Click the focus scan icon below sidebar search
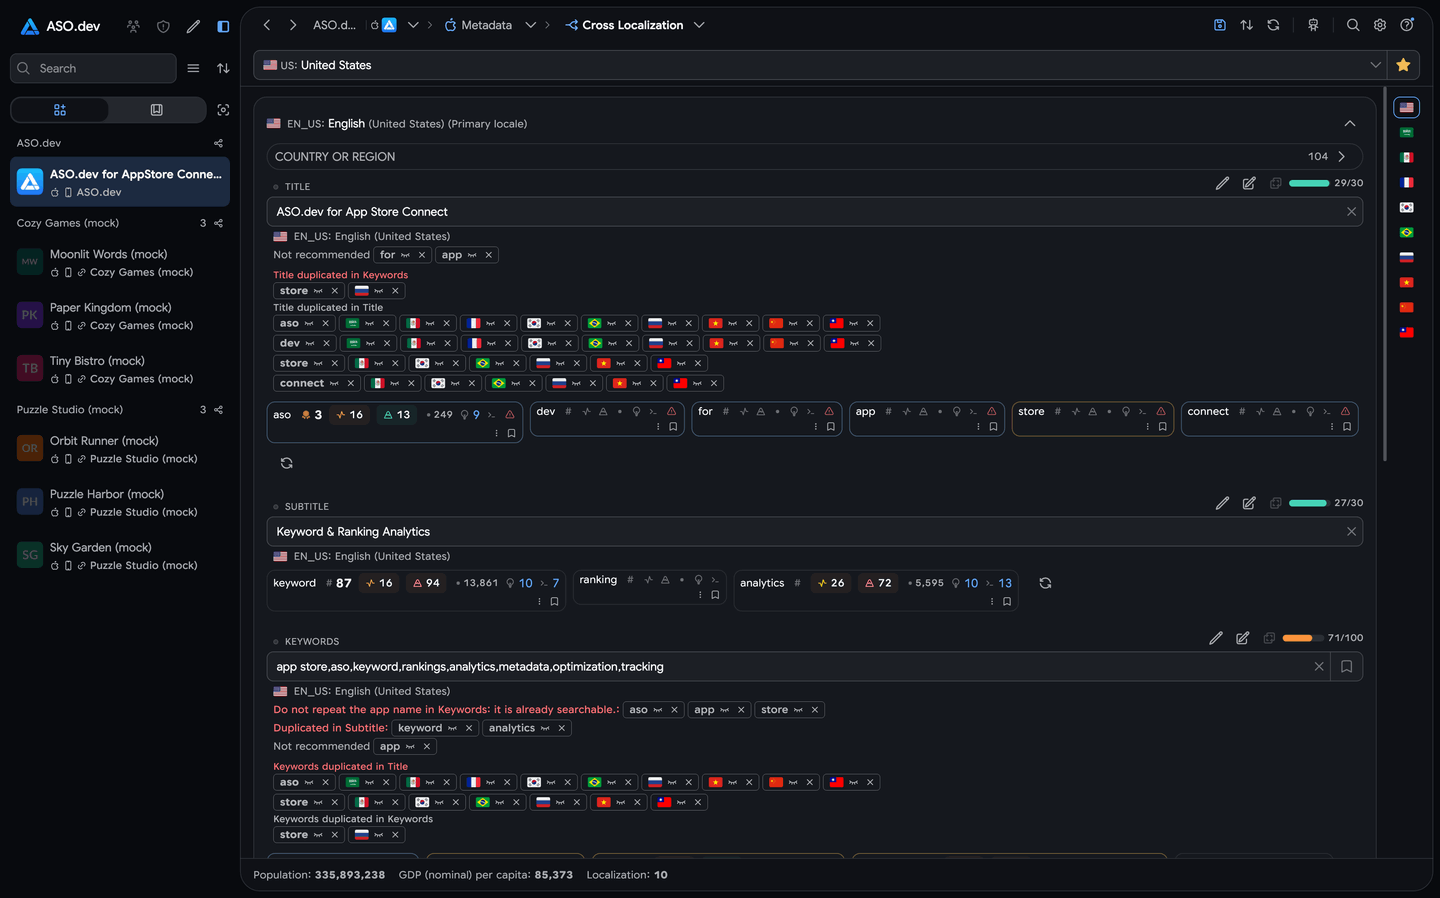 pos(223,110)
